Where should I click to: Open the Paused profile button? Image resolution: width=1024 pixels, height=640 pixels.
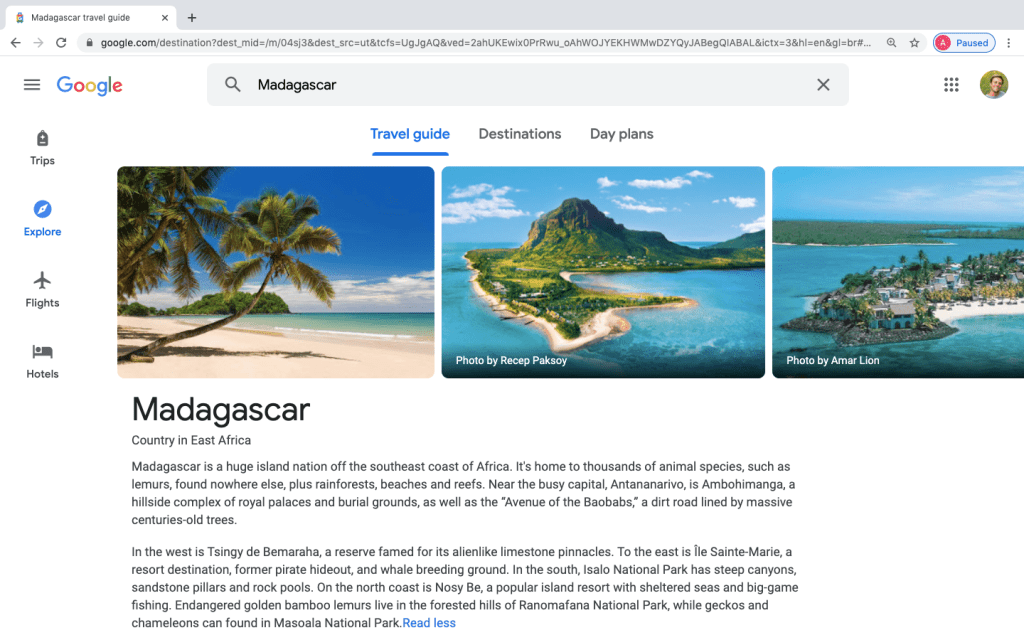pyautogui.click(x=964, y=43)
